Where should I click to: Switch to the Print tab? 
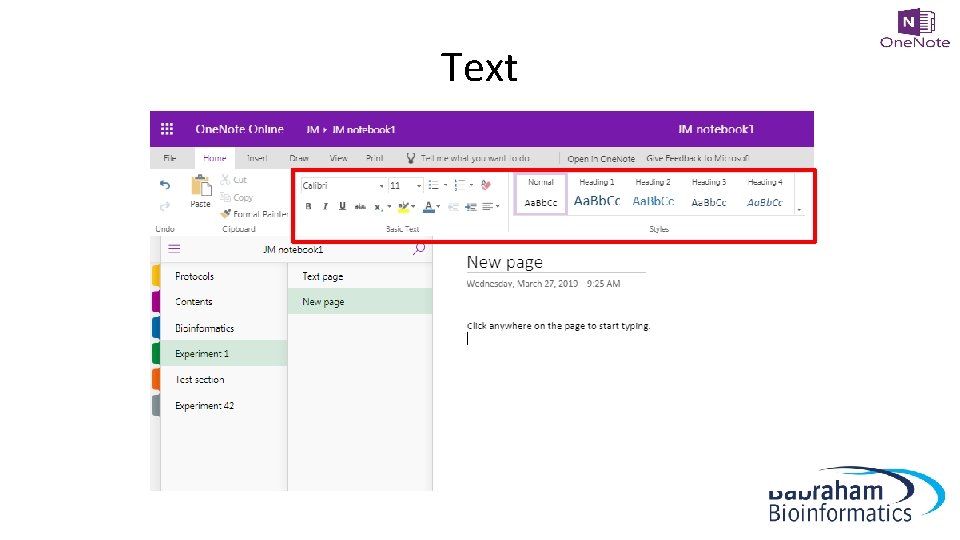(x=374, y=158)
